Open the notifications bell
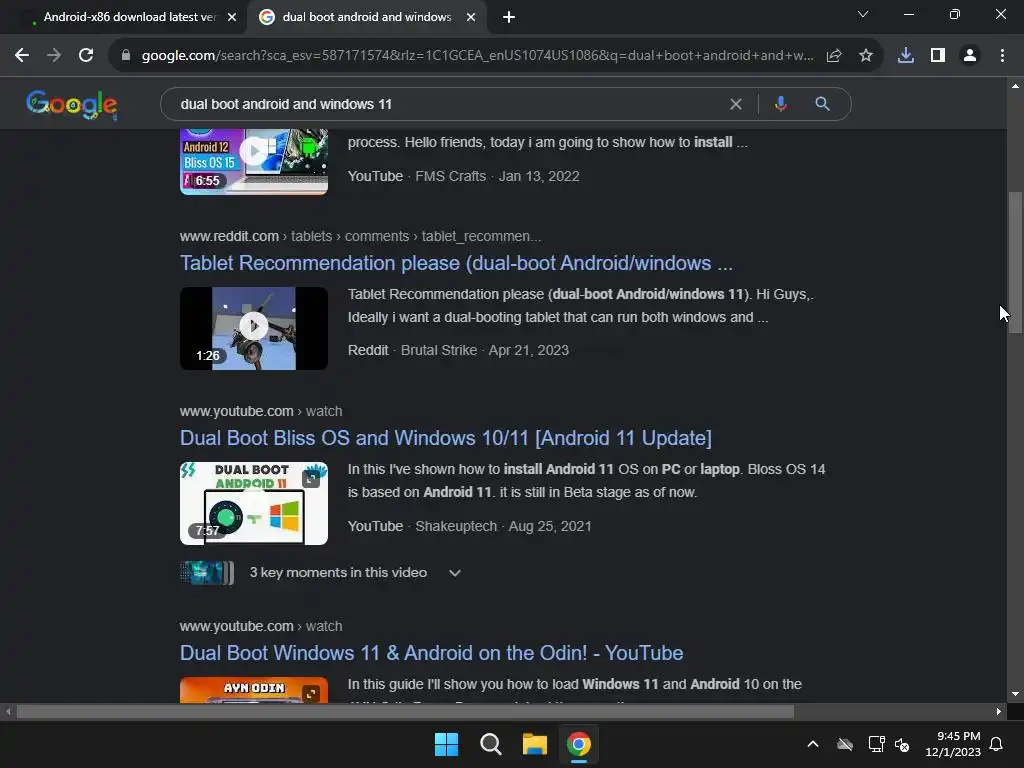The width and height of the screenshot is (1024, 768). click(997, 744)
